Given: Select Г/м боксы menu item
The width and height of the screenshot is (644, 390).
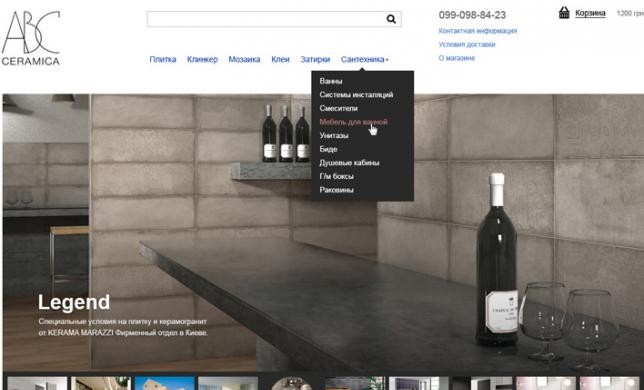Looking at the screenshot, I should point(336,176).
